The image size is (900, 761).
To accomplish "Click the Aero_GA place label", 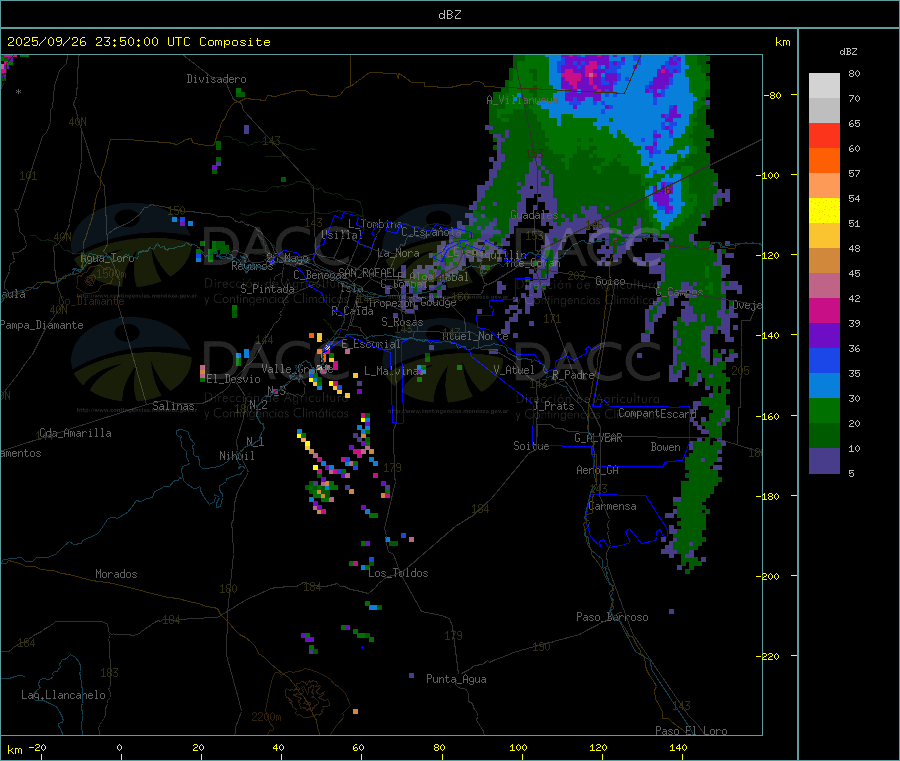I will tap(598, 471).
